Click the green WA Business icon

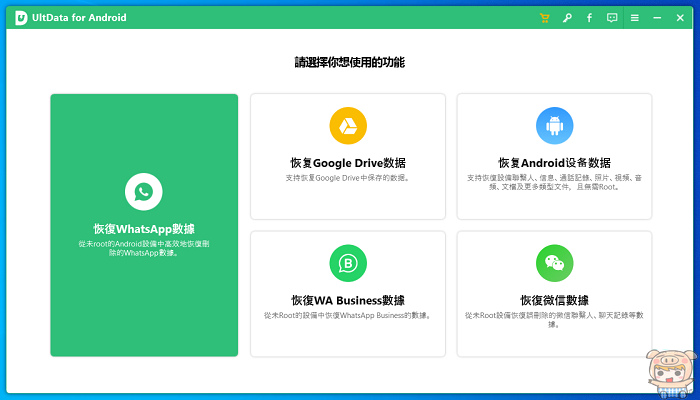coord(348,262)
